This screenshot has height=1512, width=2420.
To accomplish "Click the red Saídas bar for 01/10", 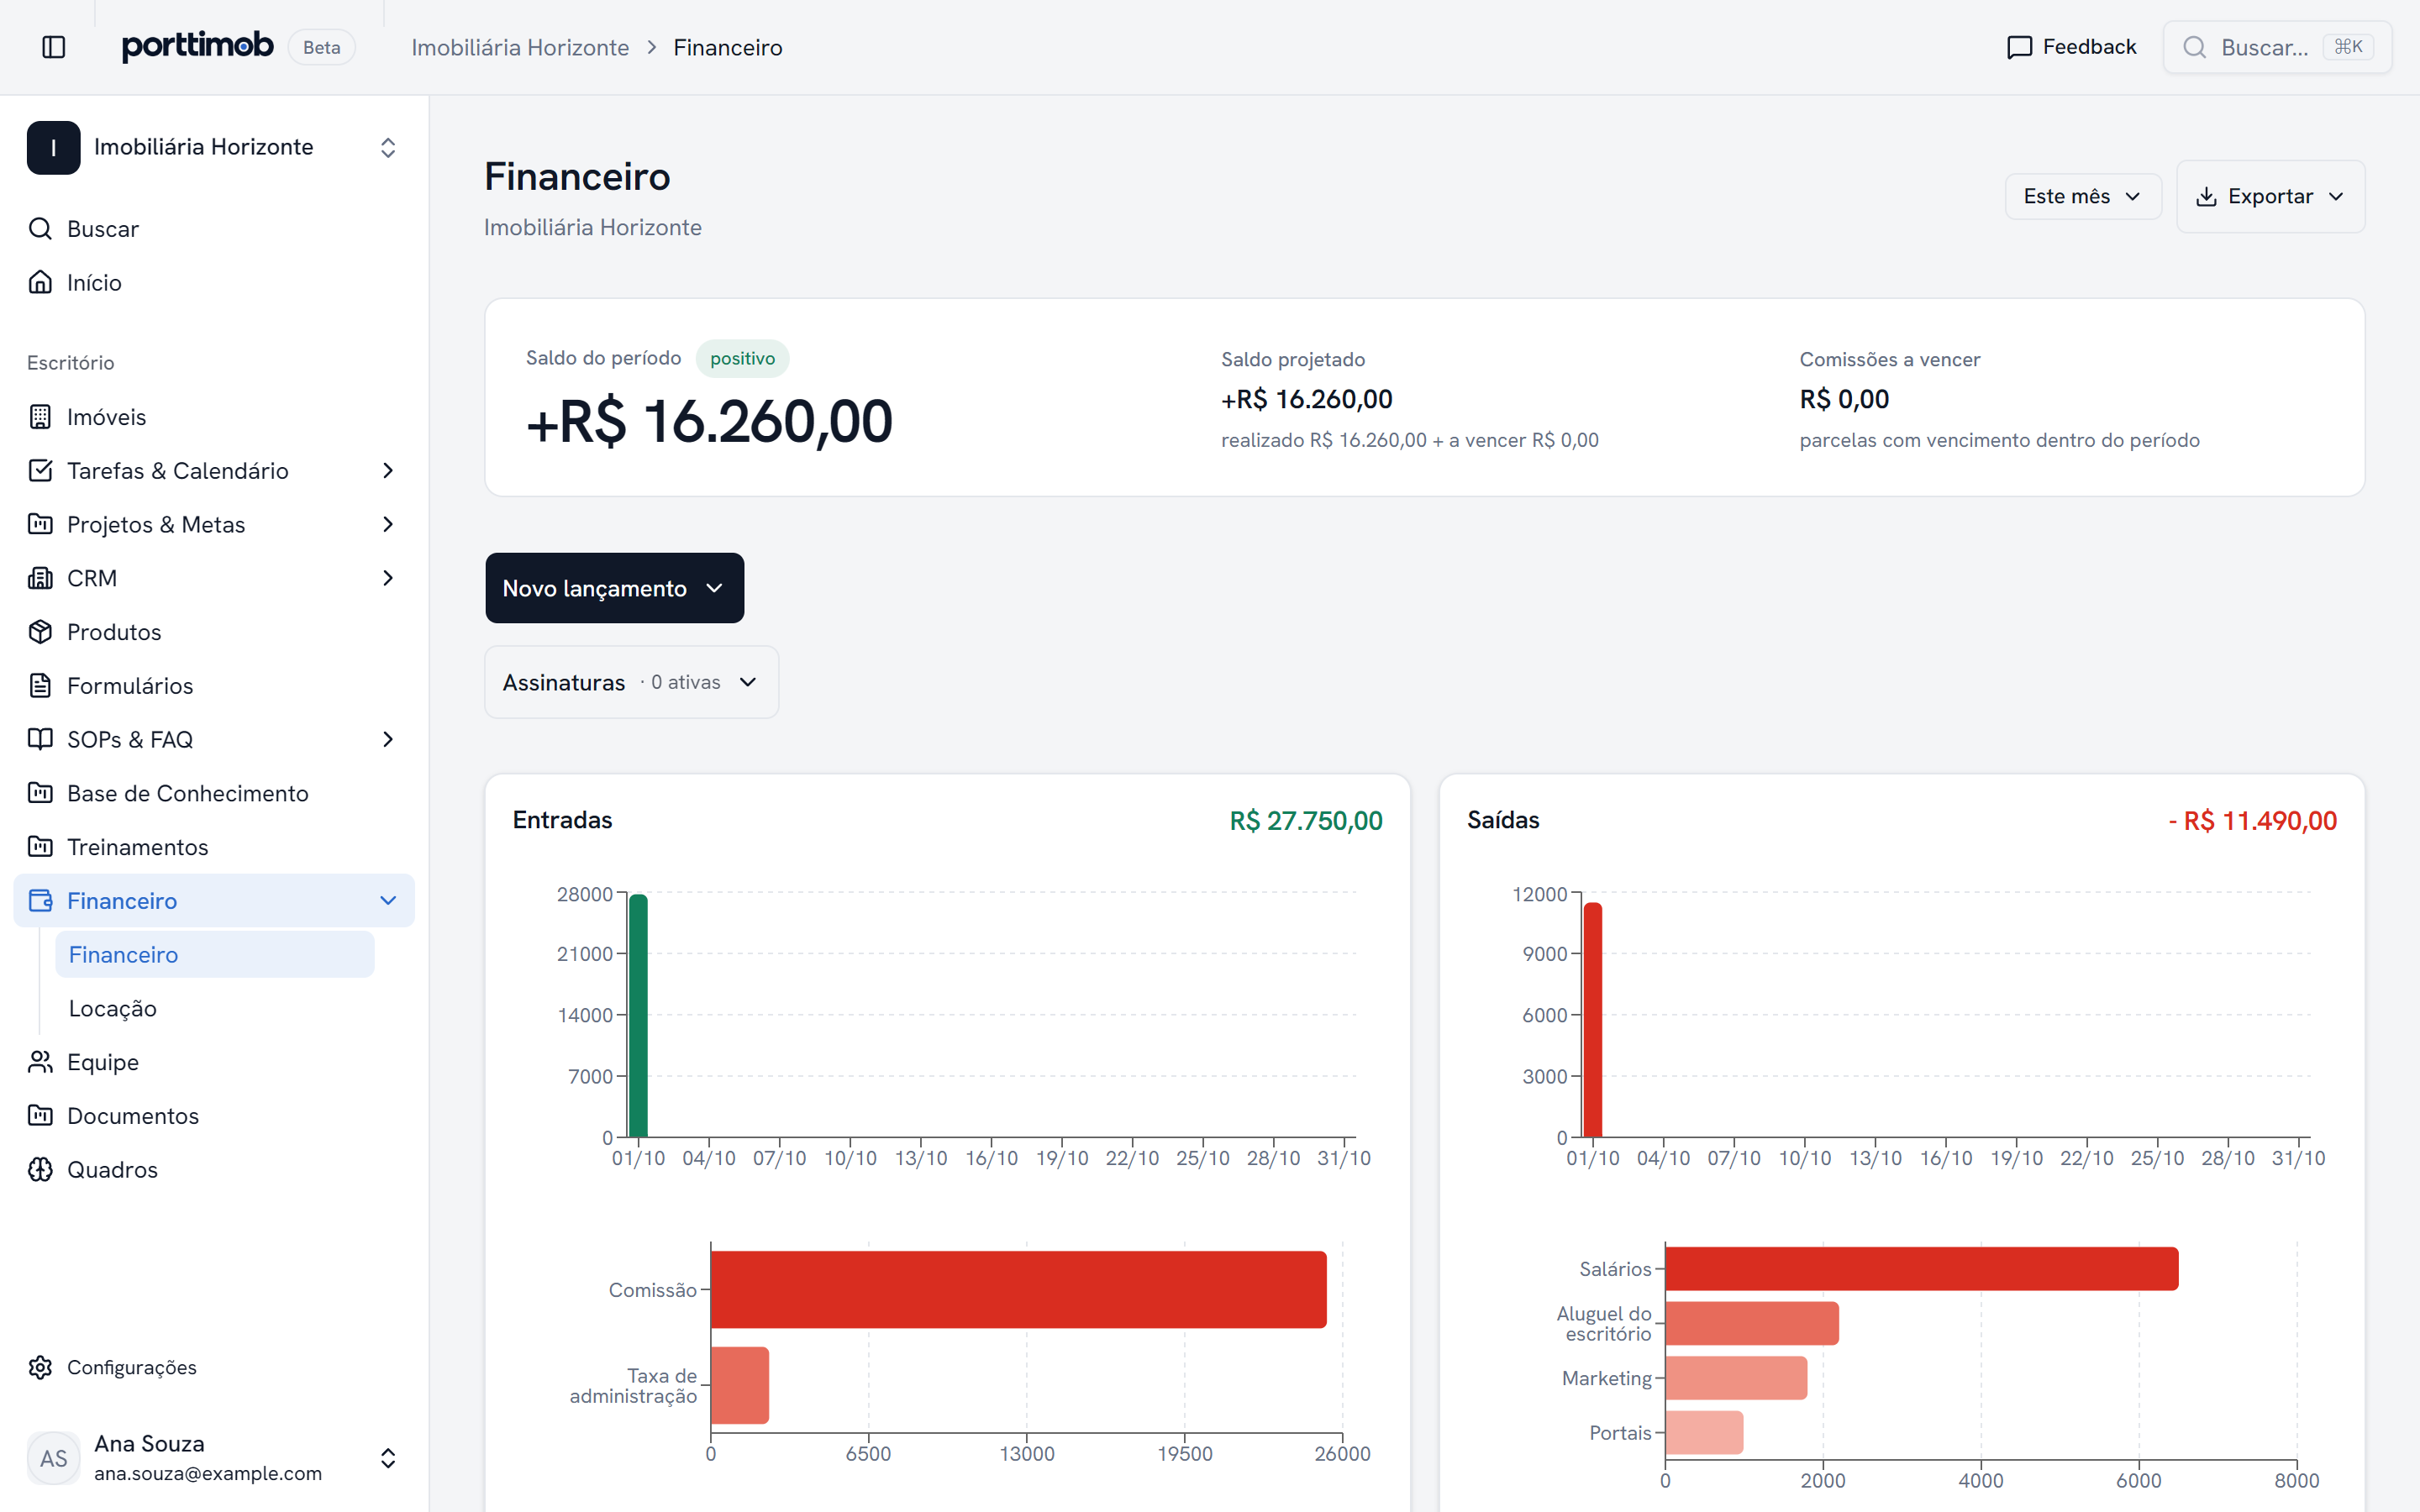I will pos(1592,1019).
